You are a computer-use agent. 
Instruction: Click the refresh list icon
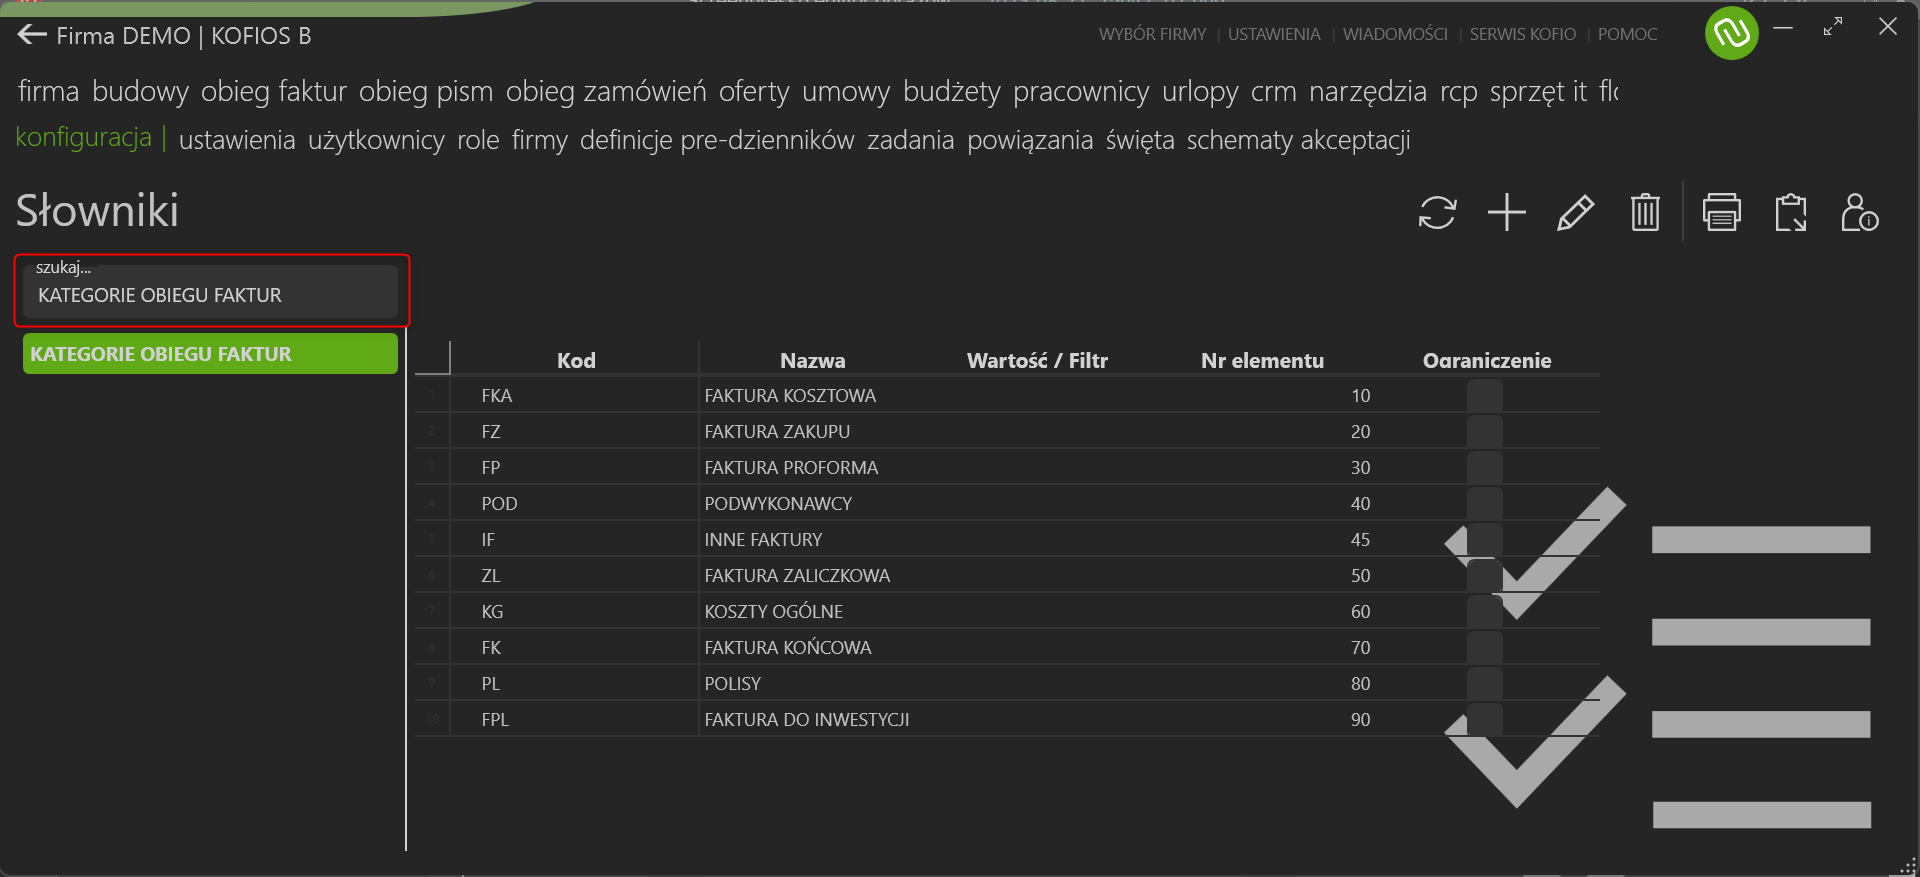point(1437,213)
